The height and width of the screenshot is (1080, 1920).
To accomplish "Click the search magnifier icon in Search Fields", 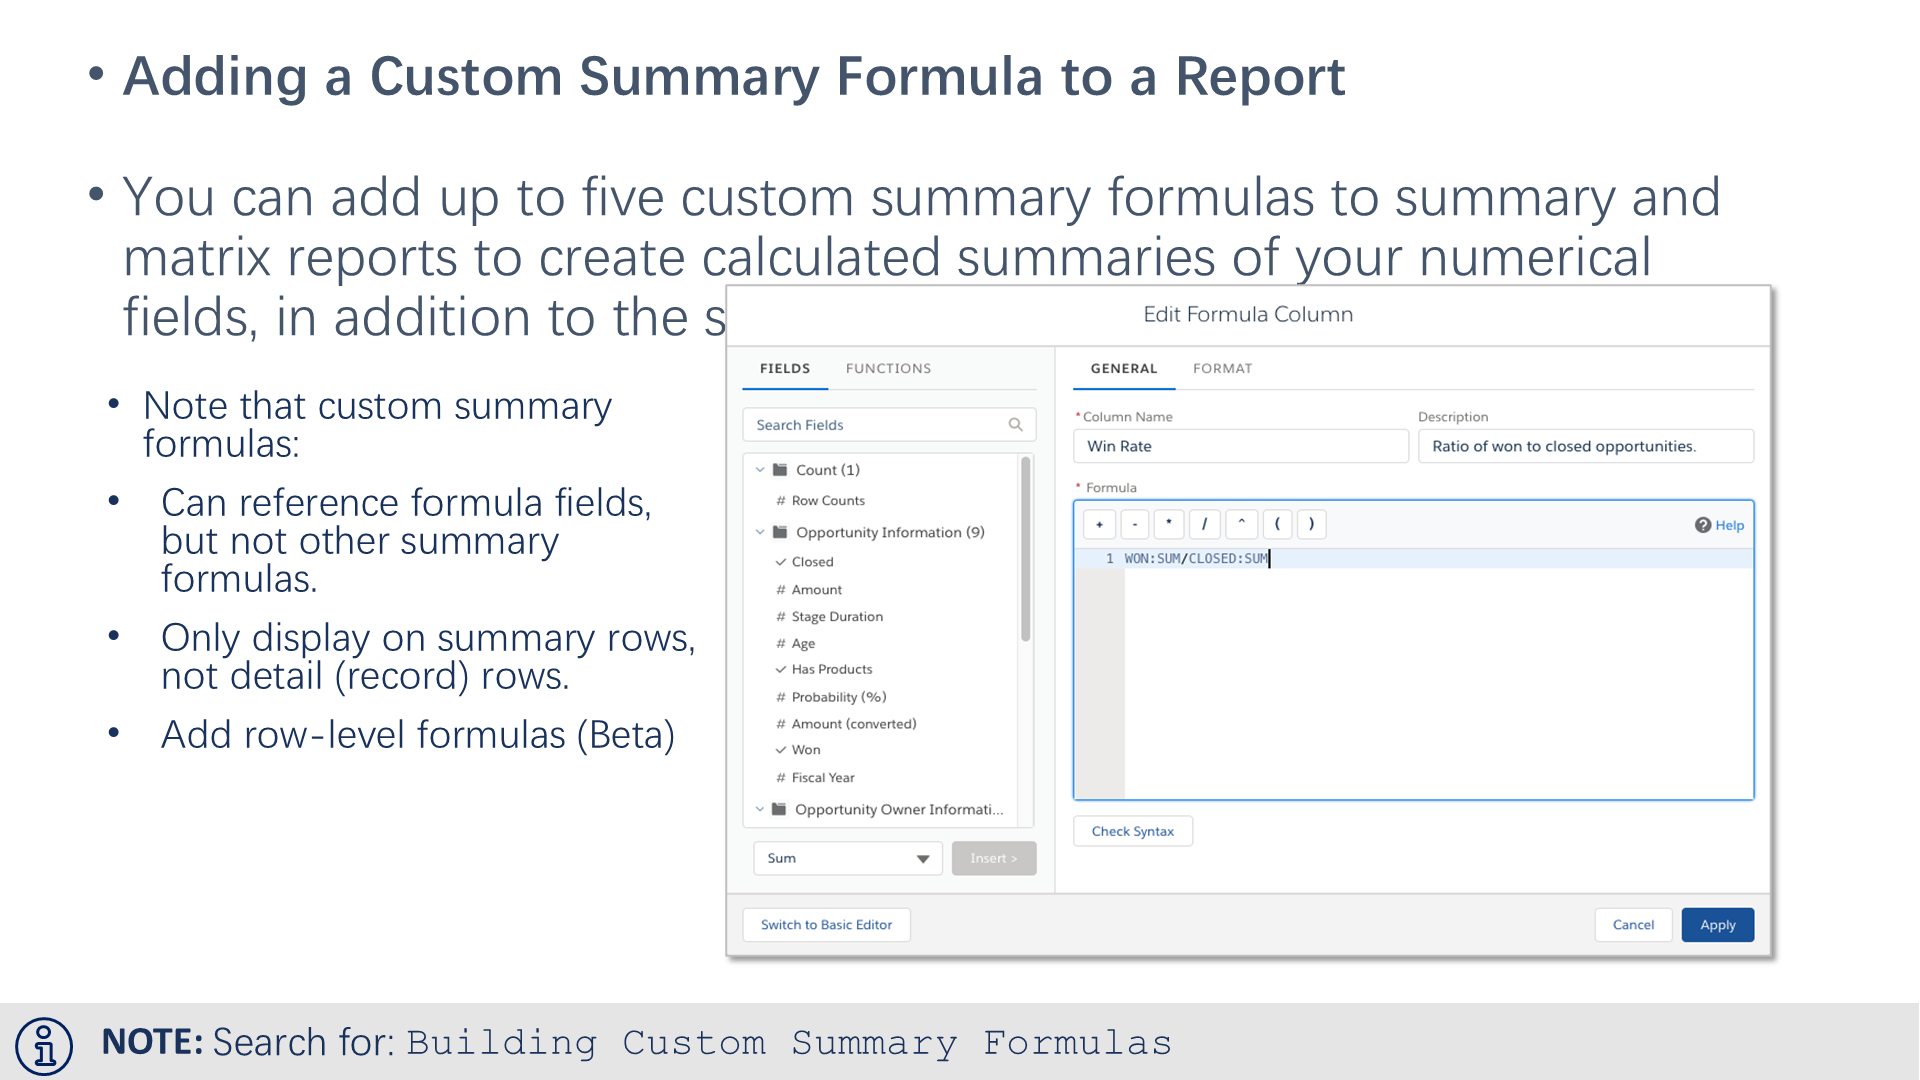I will [x=1015, y=425].
